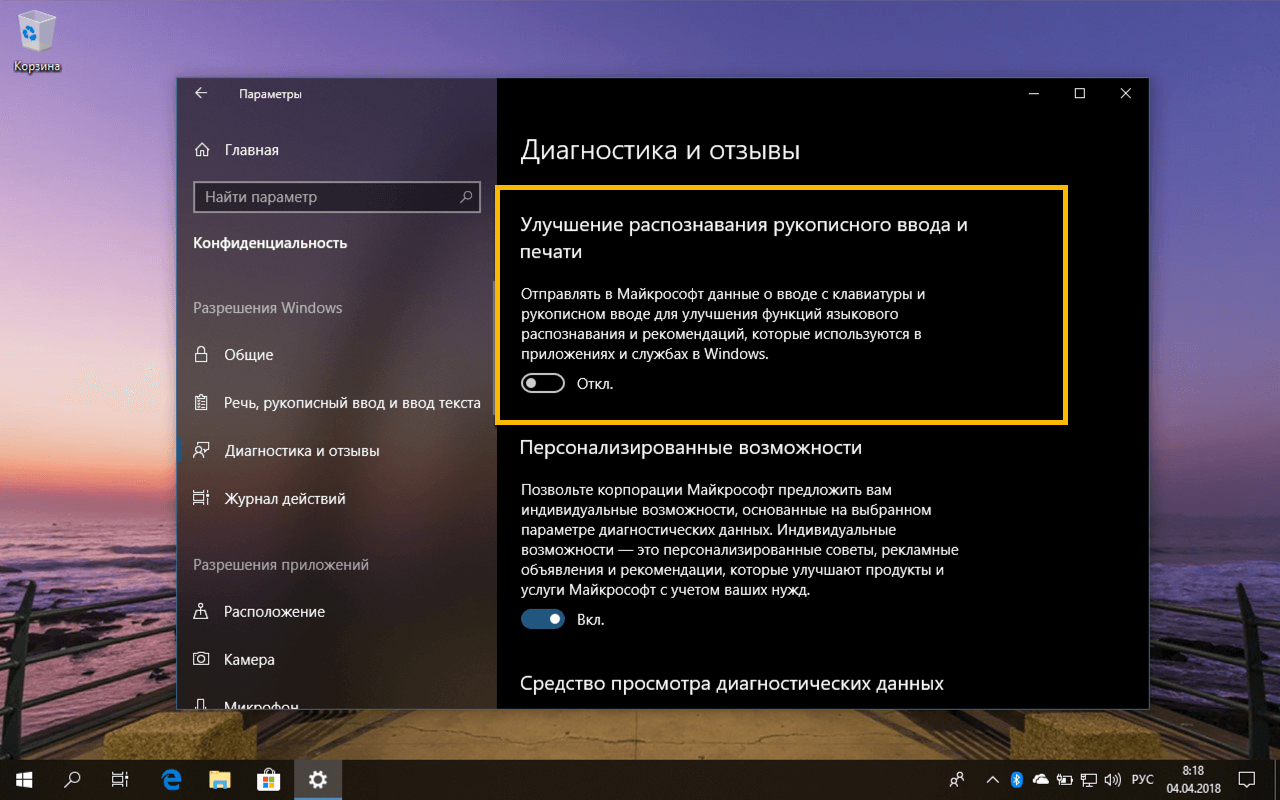
Task: Click the home icon next to Главная
Action: (x=204, y=149)
